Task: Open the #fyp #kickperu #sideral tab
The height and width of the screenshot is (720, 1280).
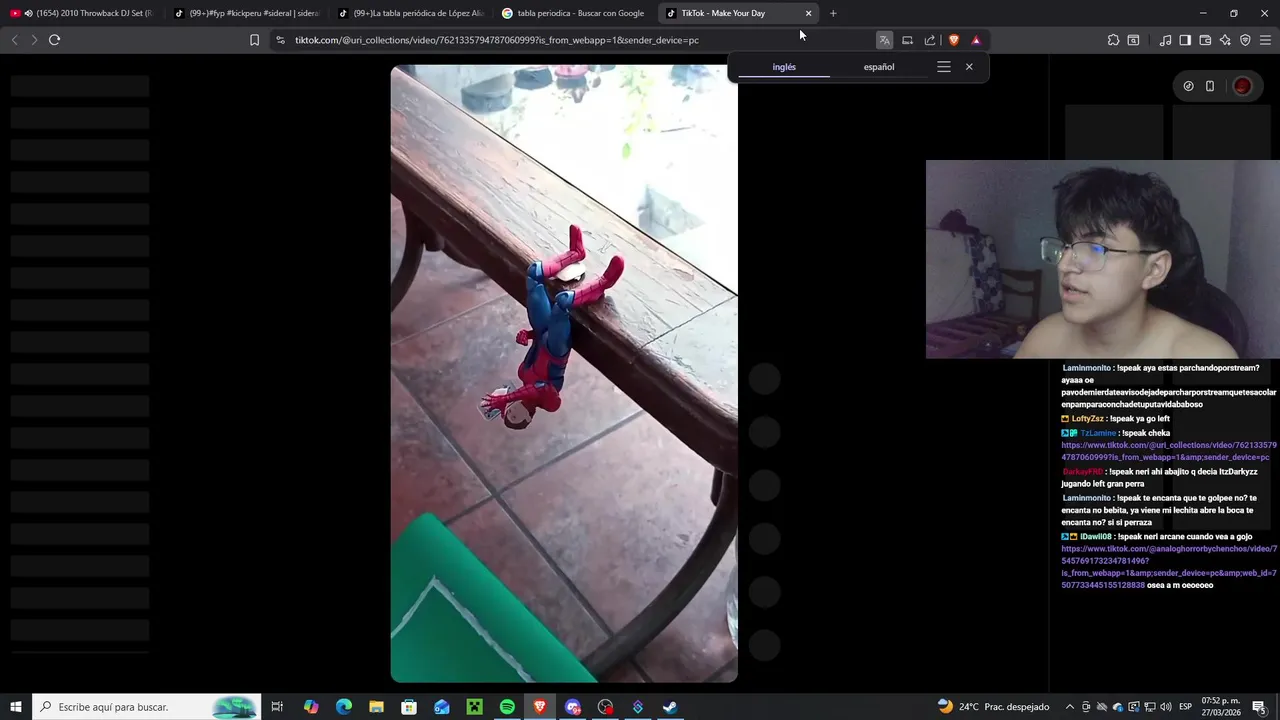Action: (x=246, y=13)
